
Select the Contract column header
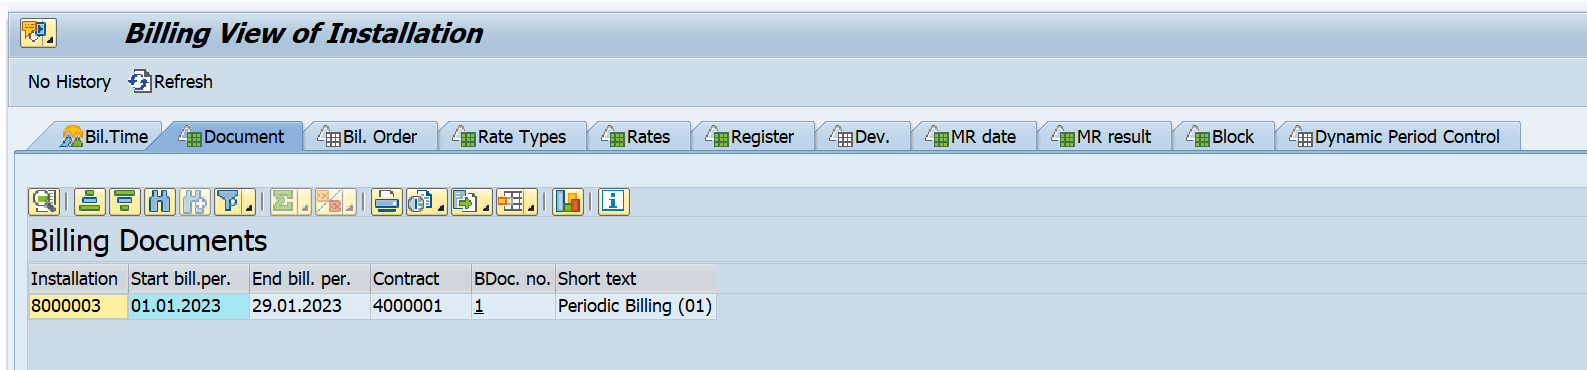421,279
